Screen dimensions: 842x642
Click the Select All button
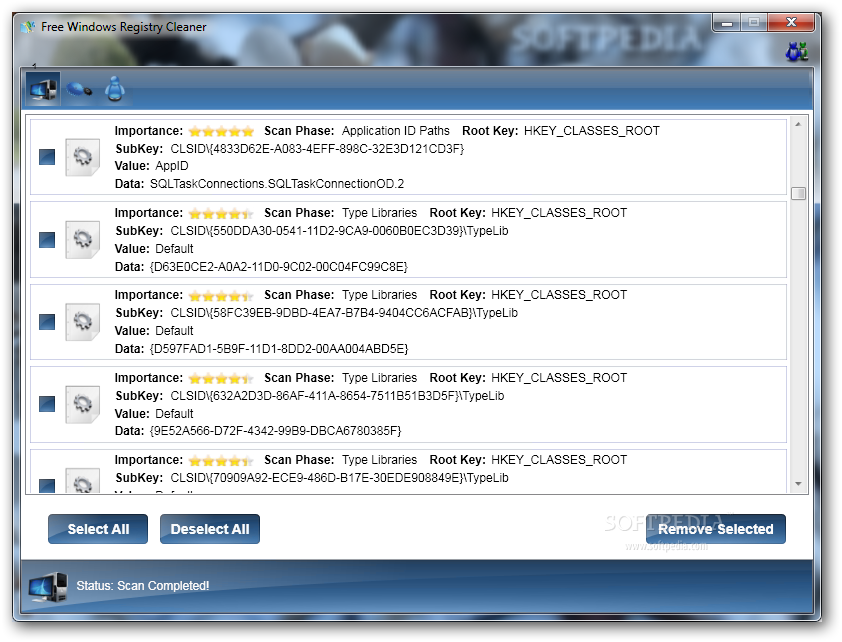[98, 529]
